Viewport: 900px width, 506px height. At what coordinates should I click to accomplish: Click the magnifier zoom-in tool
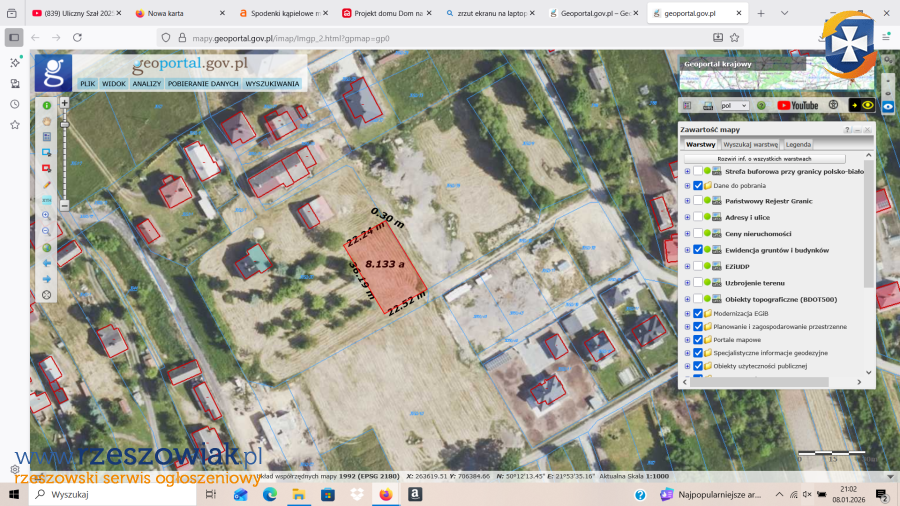pos(46,216)
